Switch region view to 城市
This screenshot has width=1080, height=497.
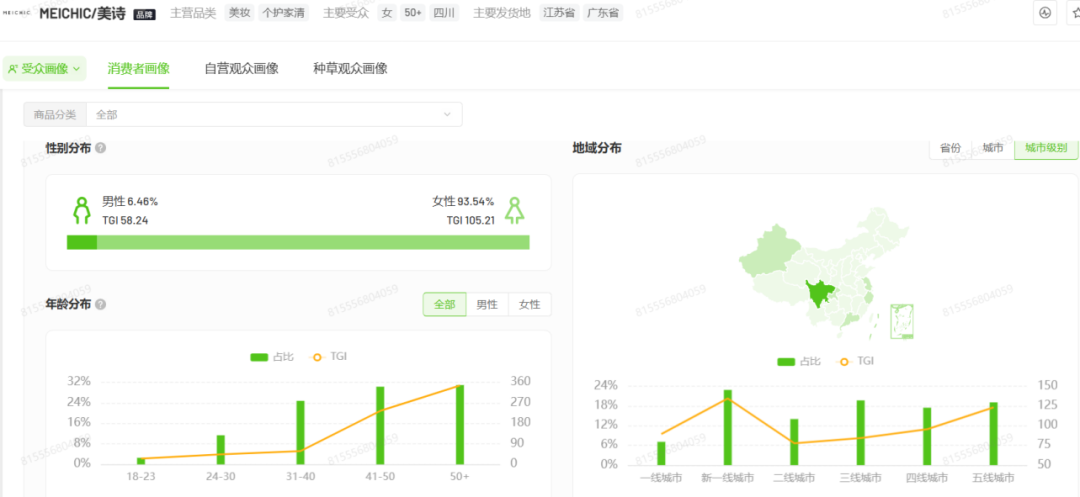(x=993, y=148)
